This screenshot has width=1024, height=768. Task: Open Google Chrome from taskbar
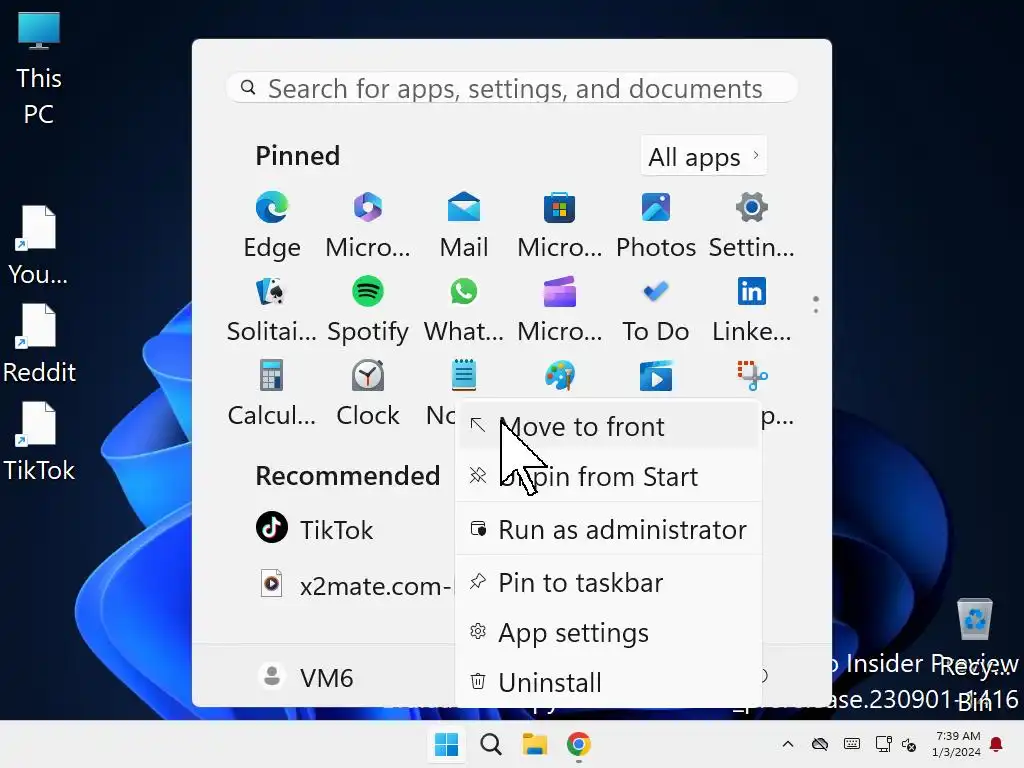579,744
